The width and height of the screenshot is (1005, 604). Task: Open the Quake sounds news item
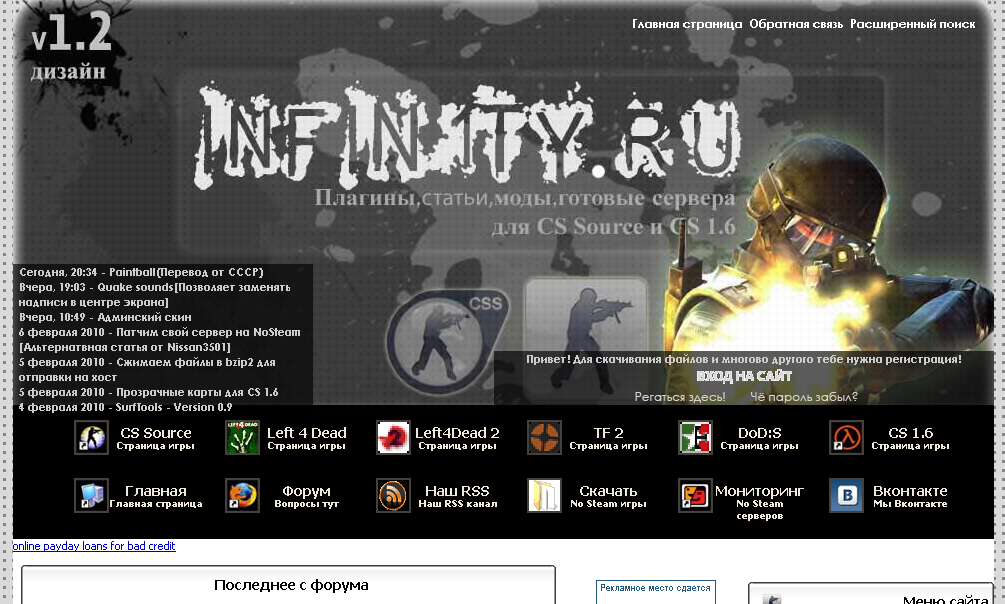(x=154, y=294)
